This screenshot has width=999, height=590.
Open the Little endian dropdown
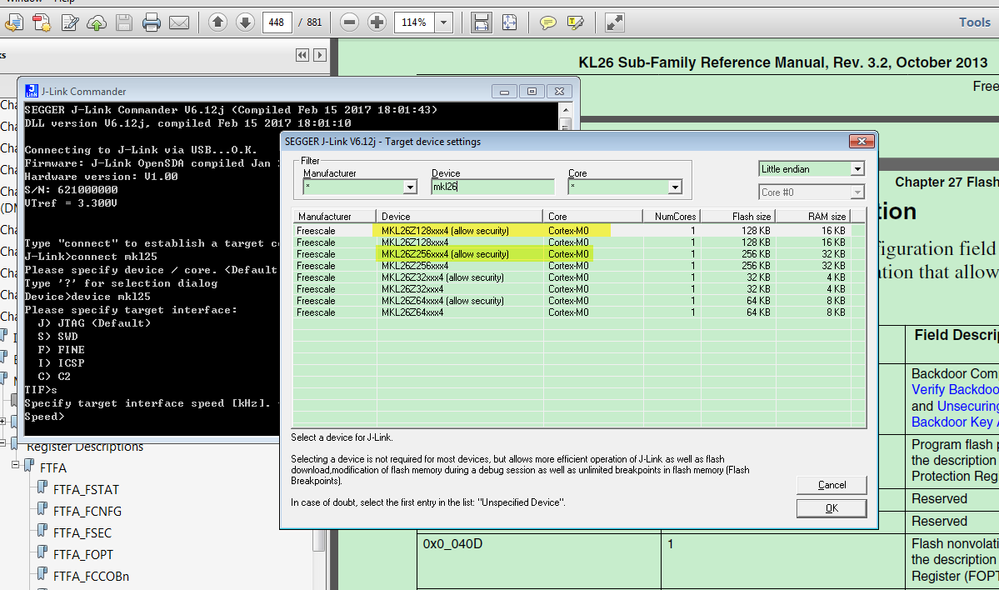coord(856,169)
